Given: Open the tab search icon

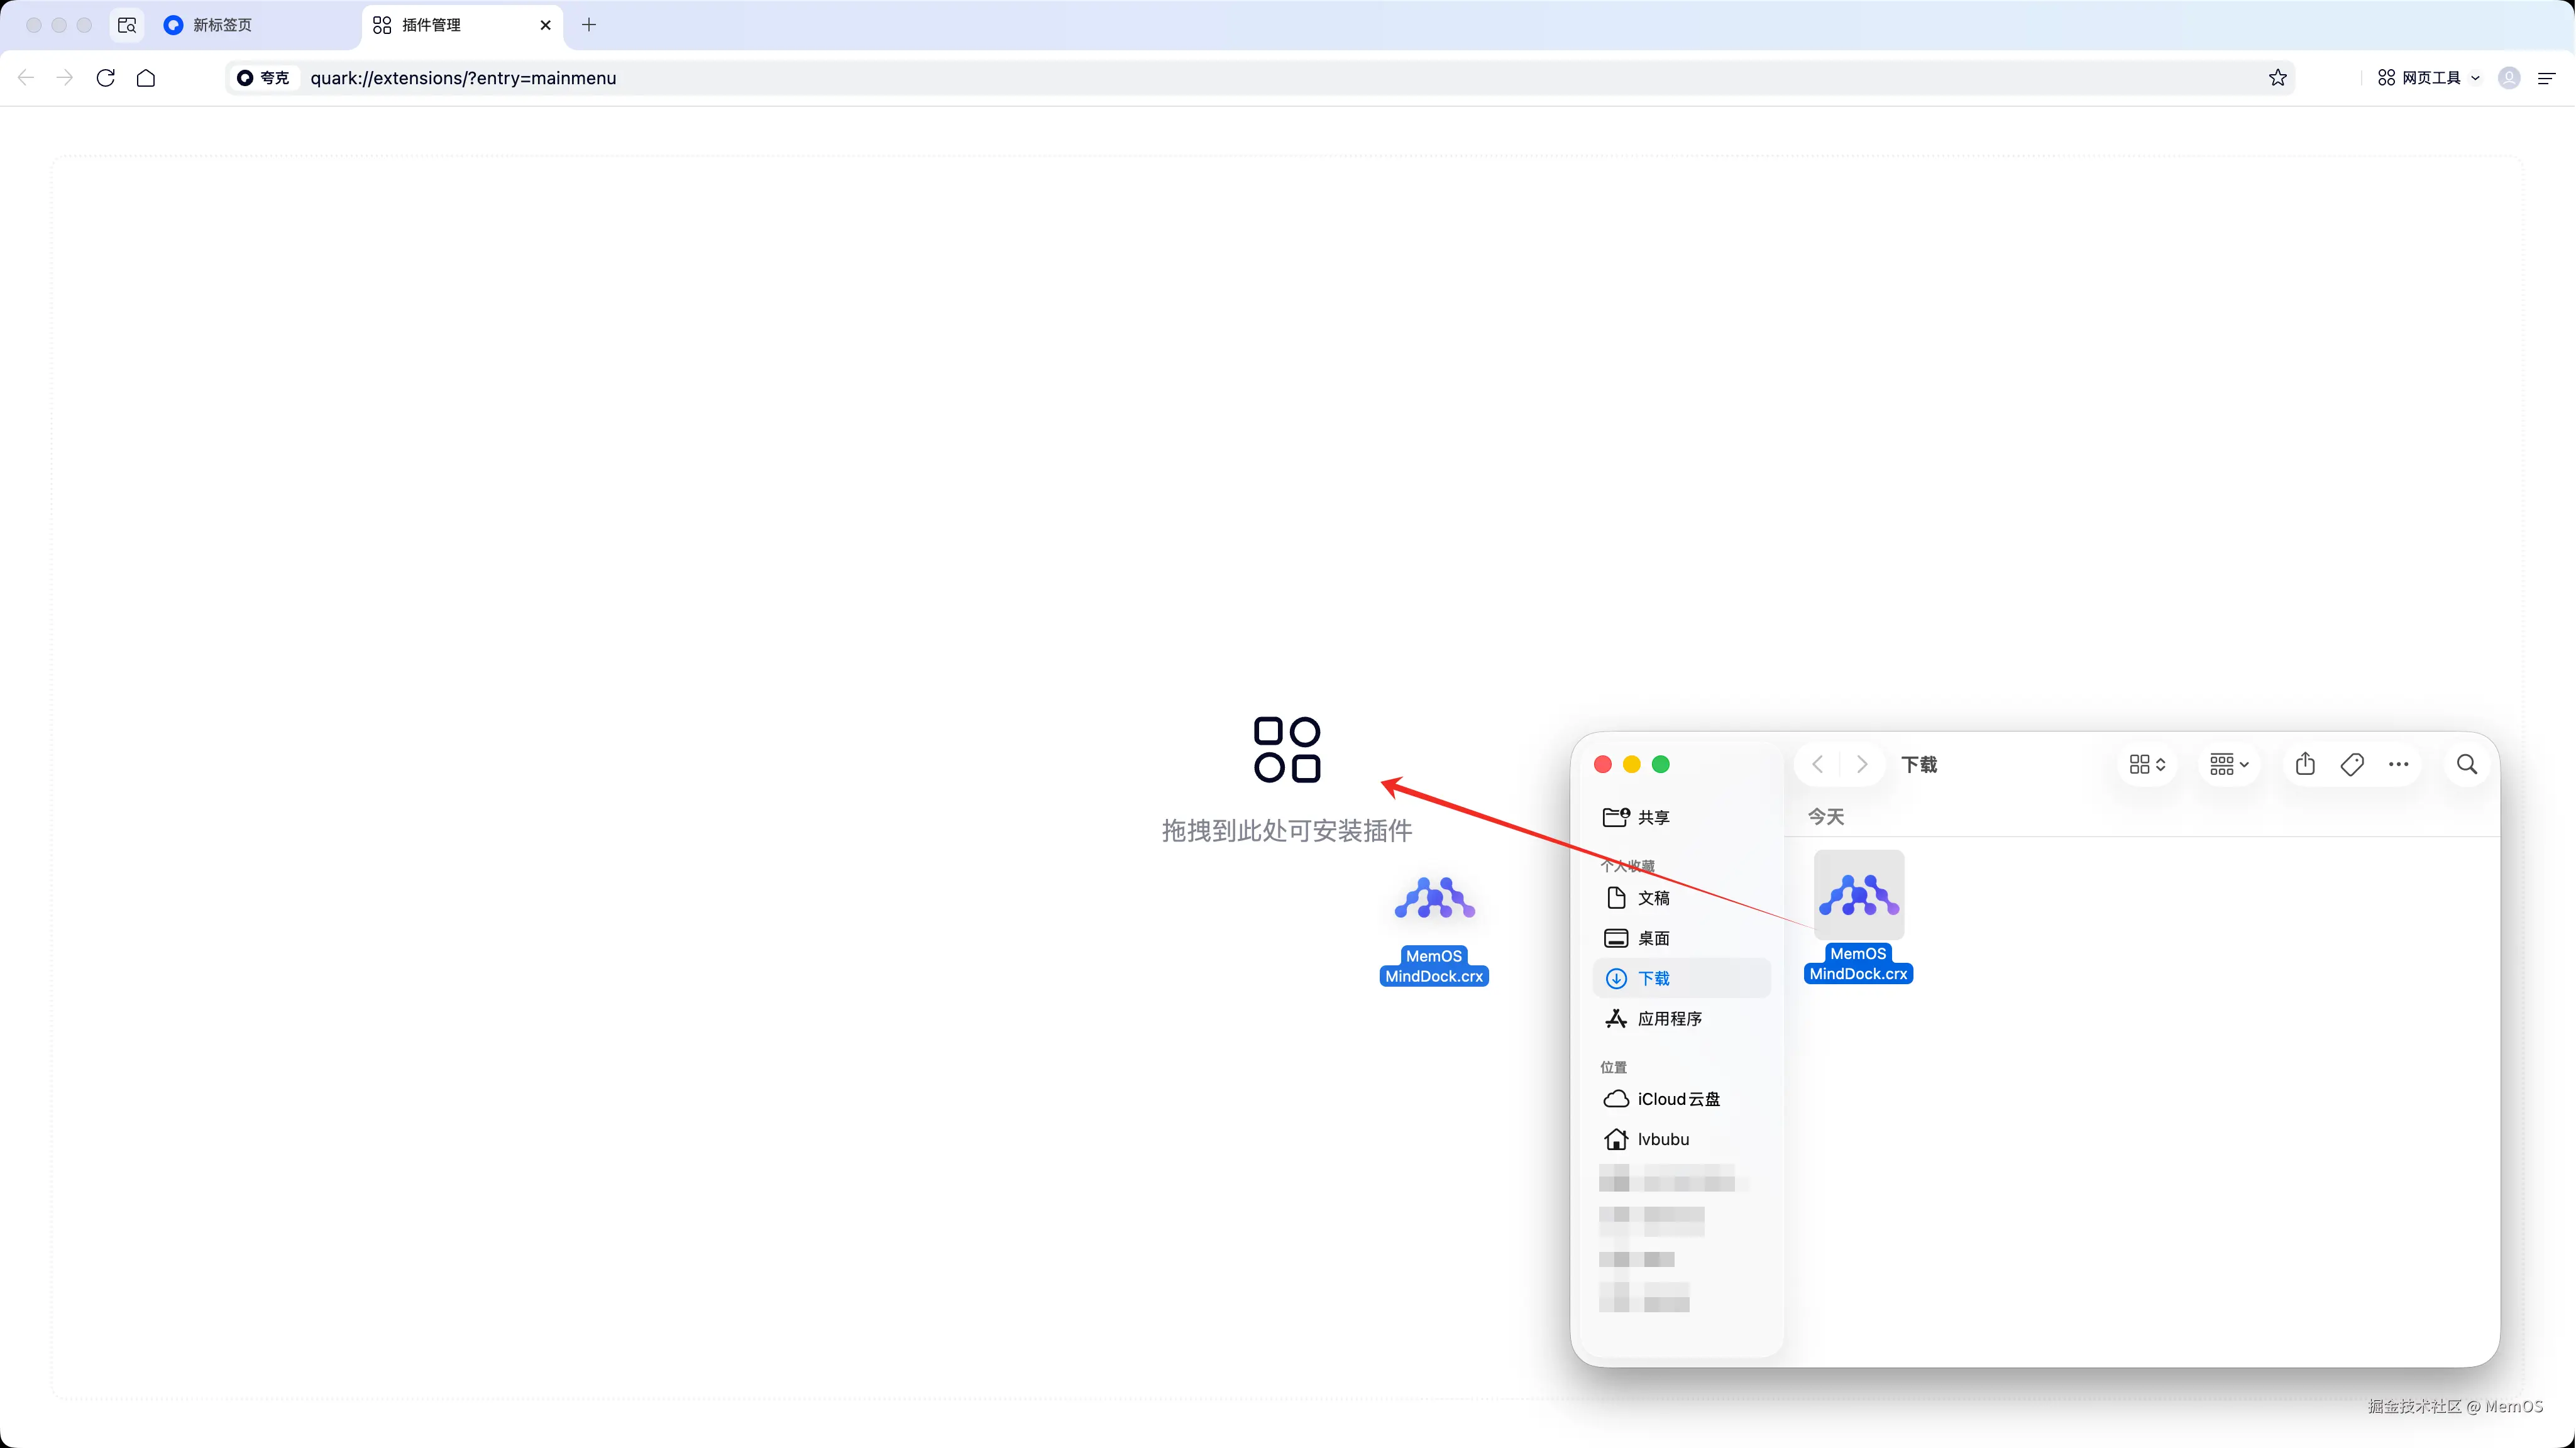Looking at the screenshot, I should click(127, 25).
